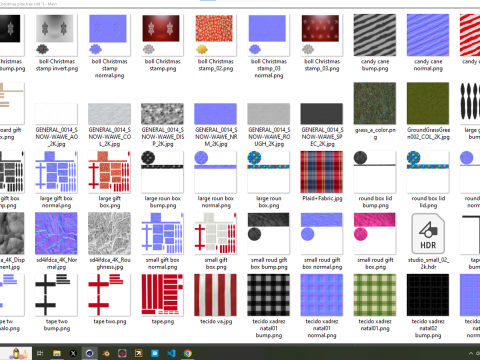Select small gift box normal.png thumbnail

pos(162,234)
